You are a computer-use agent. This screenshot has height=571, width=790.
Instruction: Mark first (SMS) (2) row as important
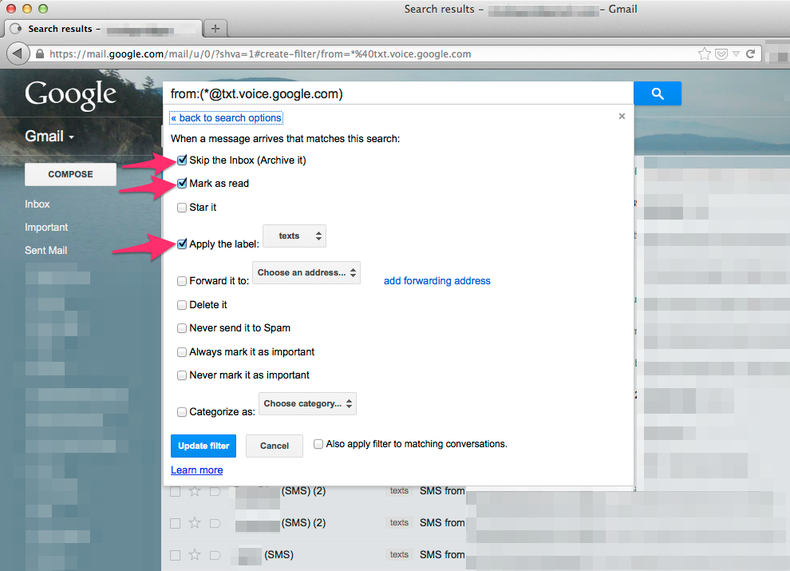tap(215, 491)
